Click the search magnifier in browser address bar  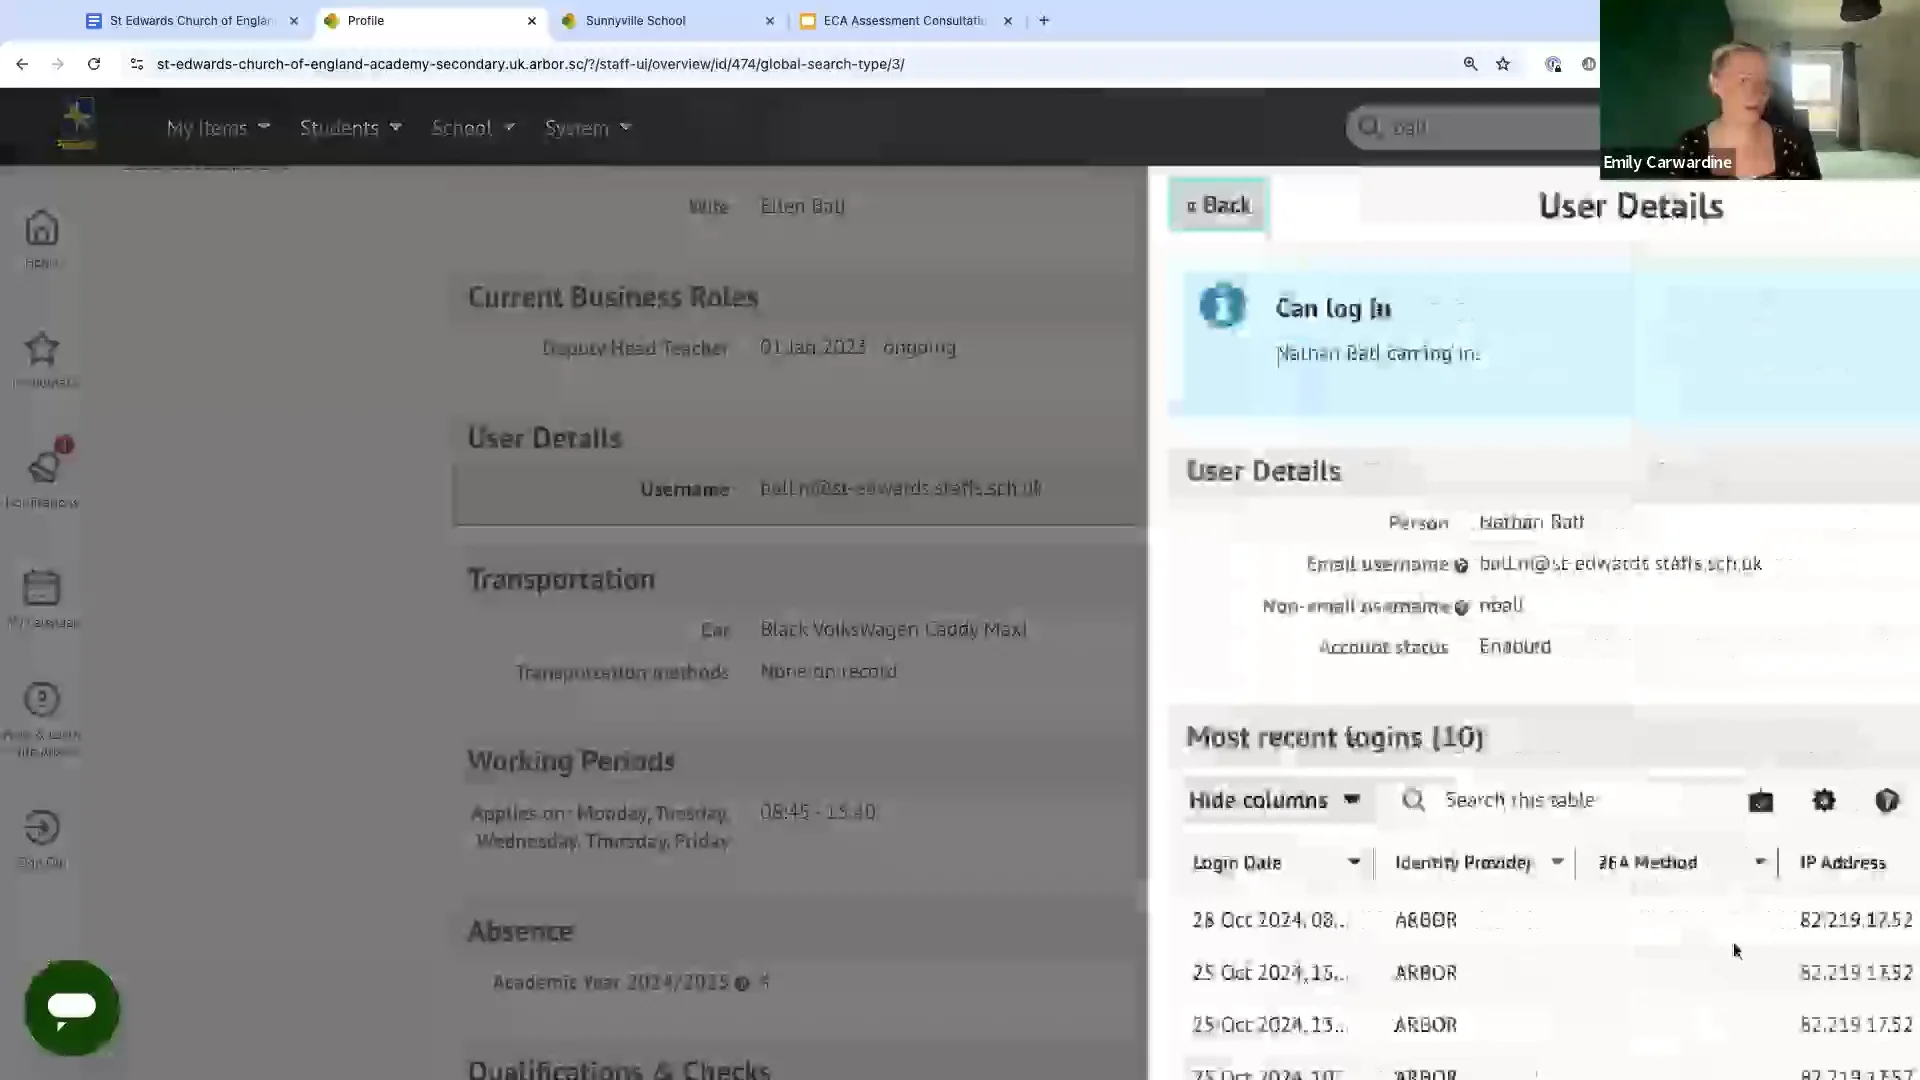[1470, 64]
